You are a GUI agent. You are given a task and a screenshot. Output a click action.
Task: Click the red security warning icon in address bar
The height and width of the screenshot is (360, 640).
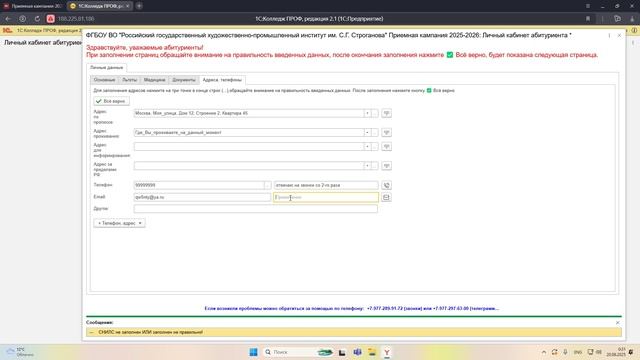[x=50, y=19]
